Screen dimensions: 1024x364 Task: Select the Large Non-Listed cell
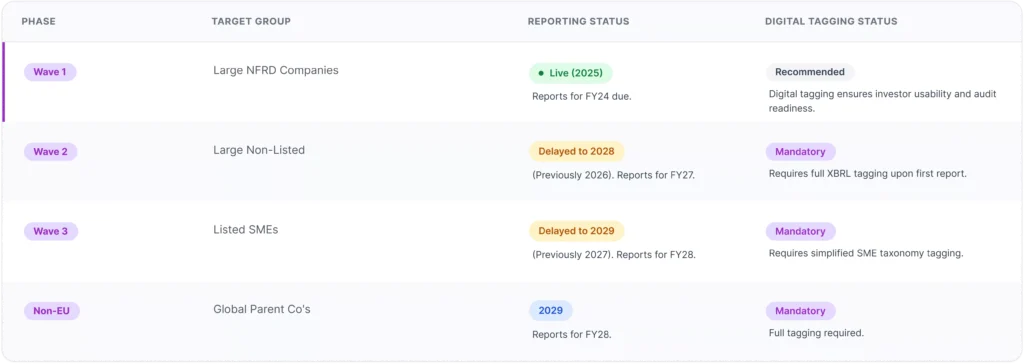tap(259, 150)
